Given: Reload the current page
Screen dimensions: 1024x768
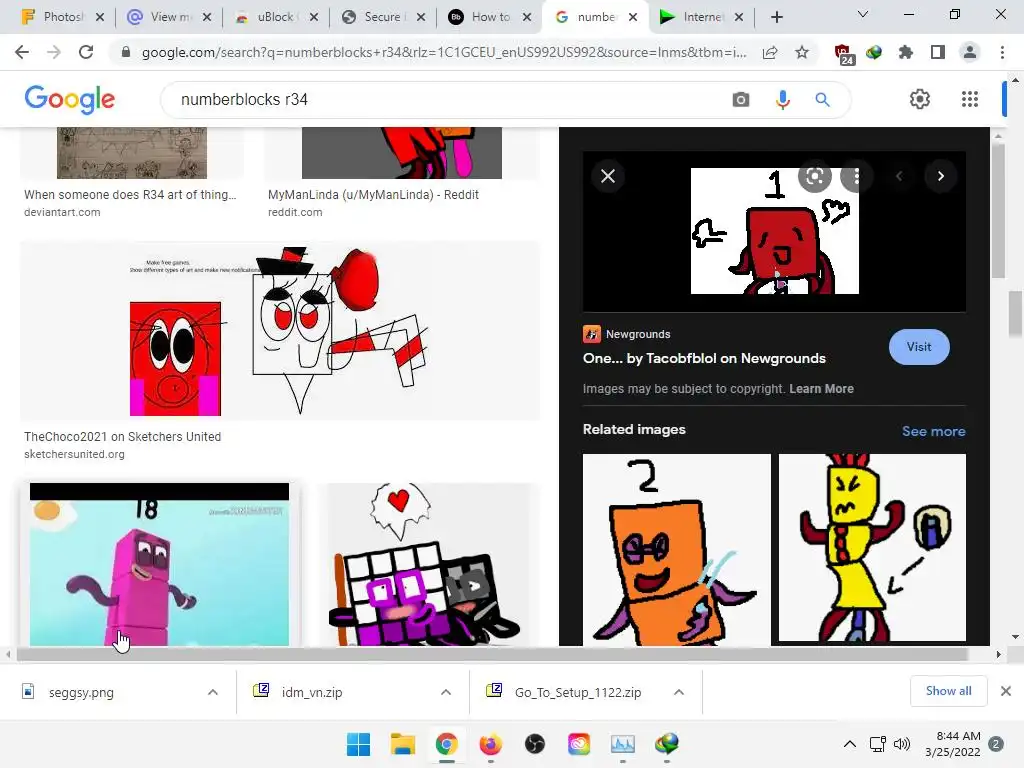Looking at the screenshot, I should 86,52.
